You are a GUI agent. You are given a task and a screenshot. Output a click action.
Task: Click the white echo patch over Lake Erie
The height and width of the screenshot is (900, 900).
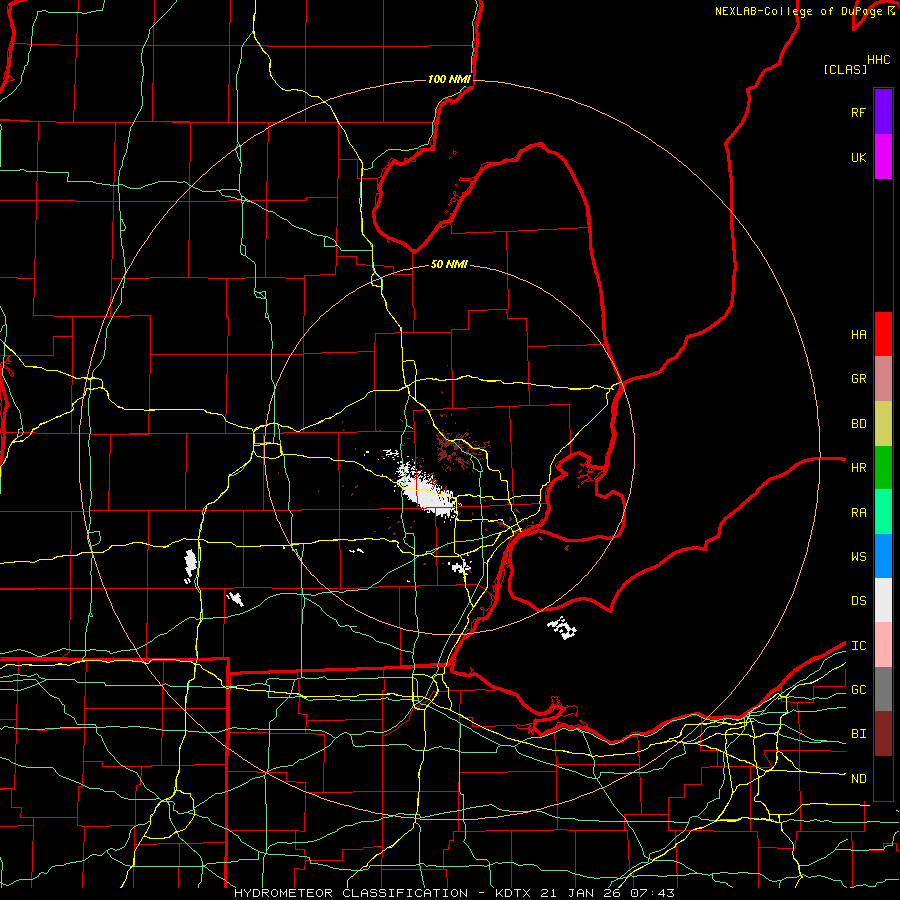point(562,628)
